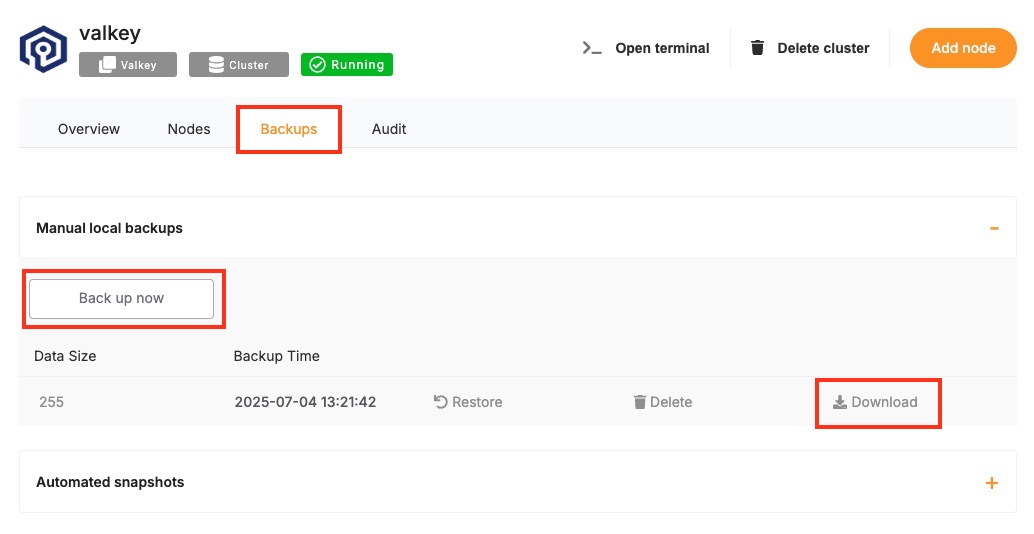This screenshot has width=1034, height=534.
Task: Click the Automated snapshots section title
Action: click(110, 482)
